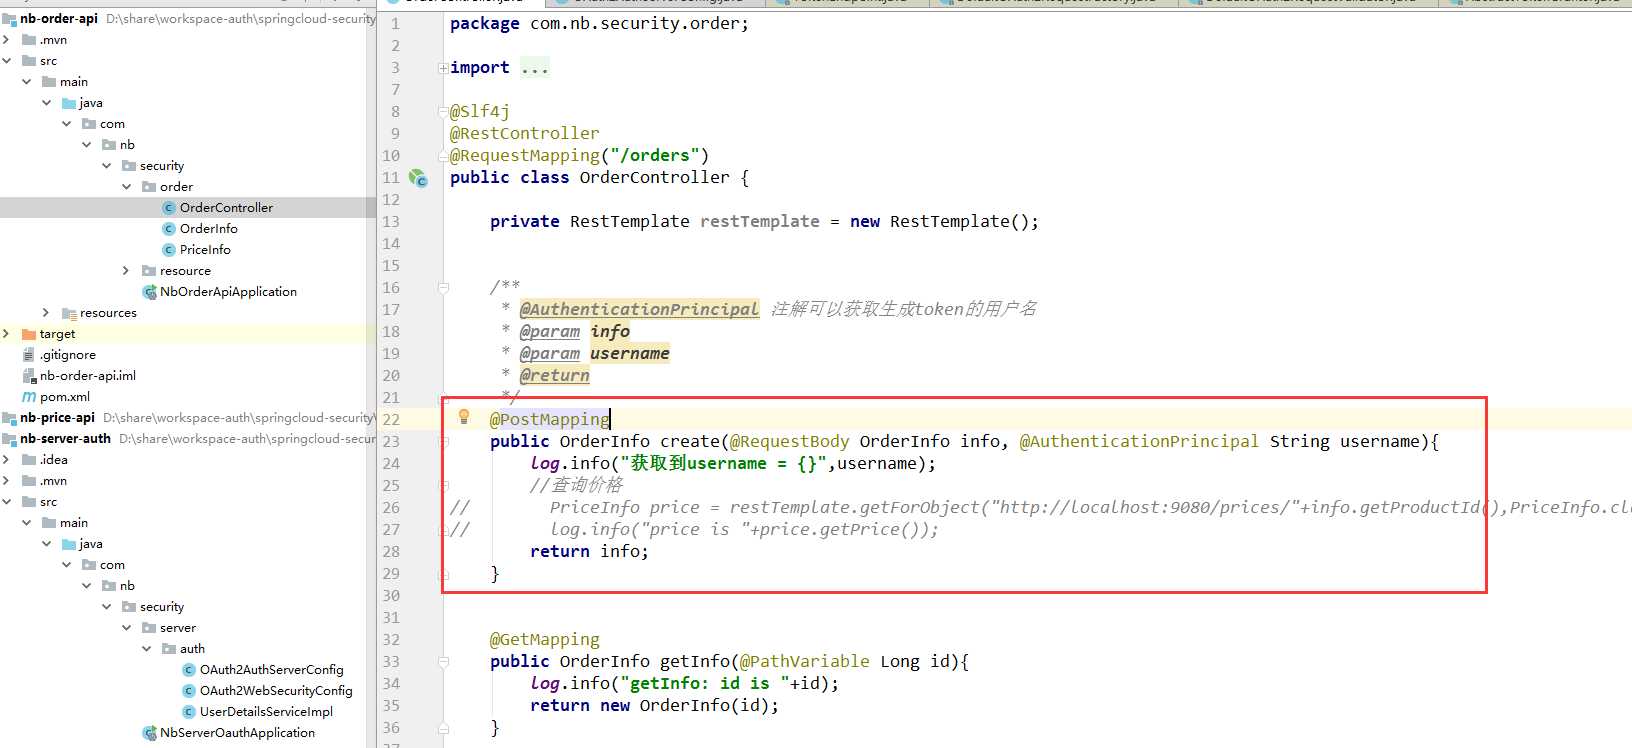Collapse the auth package chevron

pos(146,649)
